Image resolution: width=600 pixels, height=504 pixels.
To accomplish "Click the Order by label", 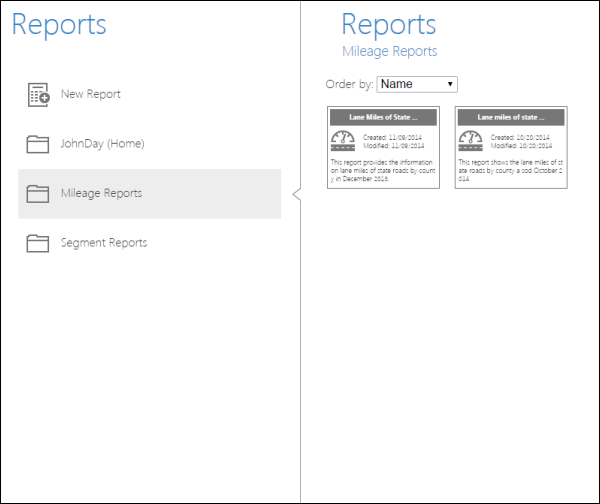I will [350, 85].
